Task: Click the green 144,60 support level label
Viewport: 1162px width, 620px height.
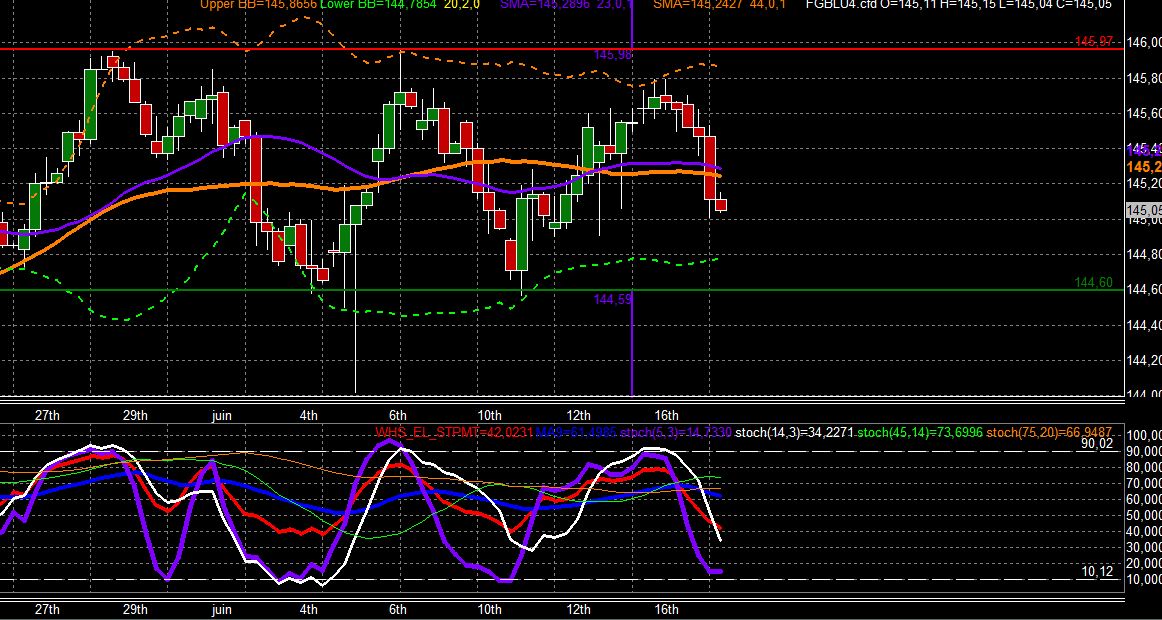Action: [x=1093, y=282]
